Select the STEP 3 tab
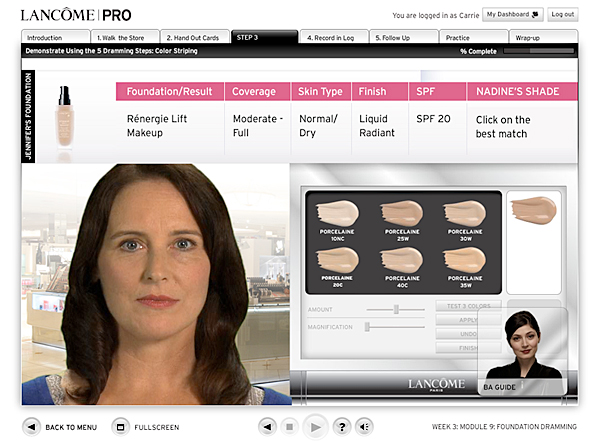Viewport: 600px width, 445px height. click(264, 37)
